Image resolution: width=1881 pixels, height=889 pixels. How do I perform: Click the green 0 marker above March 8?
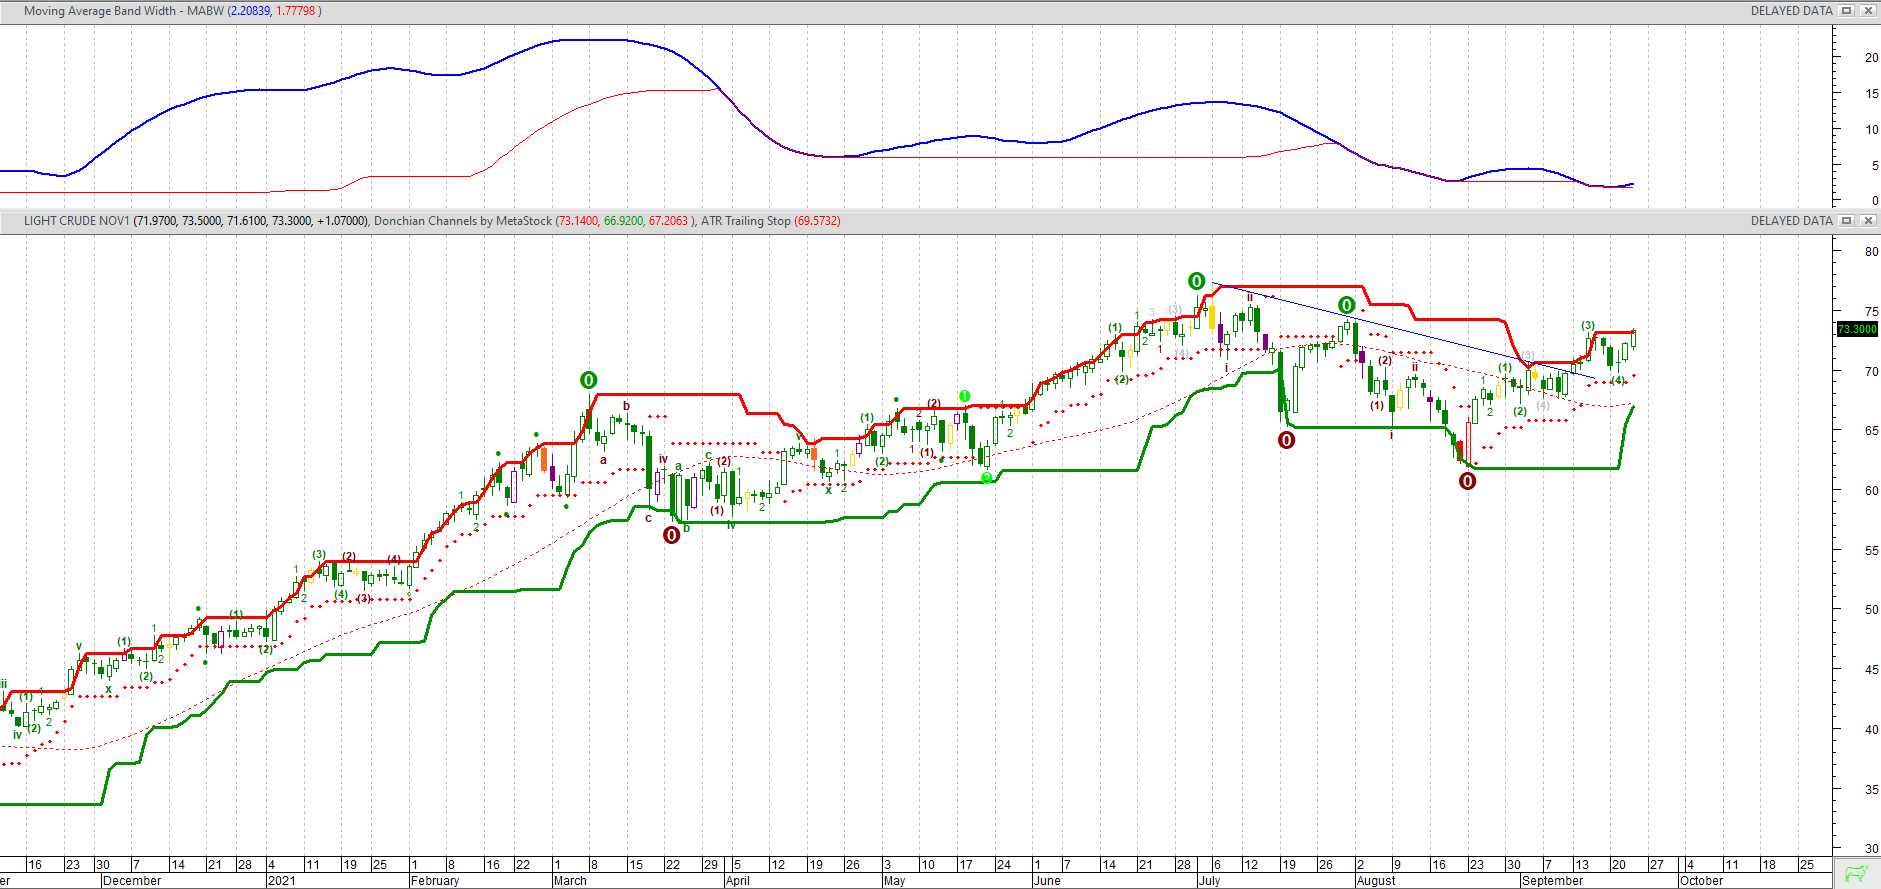coord(589,380)
